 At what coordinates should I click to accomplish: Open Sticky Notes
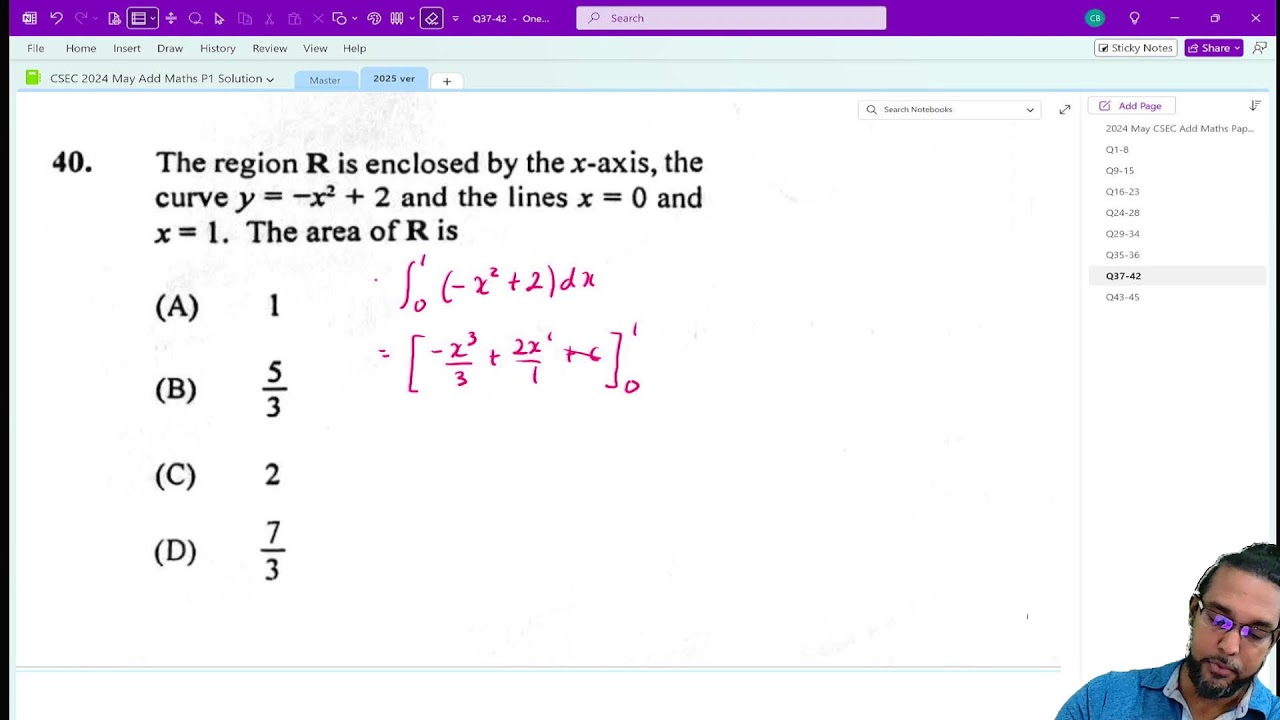tap(1135, 48)
